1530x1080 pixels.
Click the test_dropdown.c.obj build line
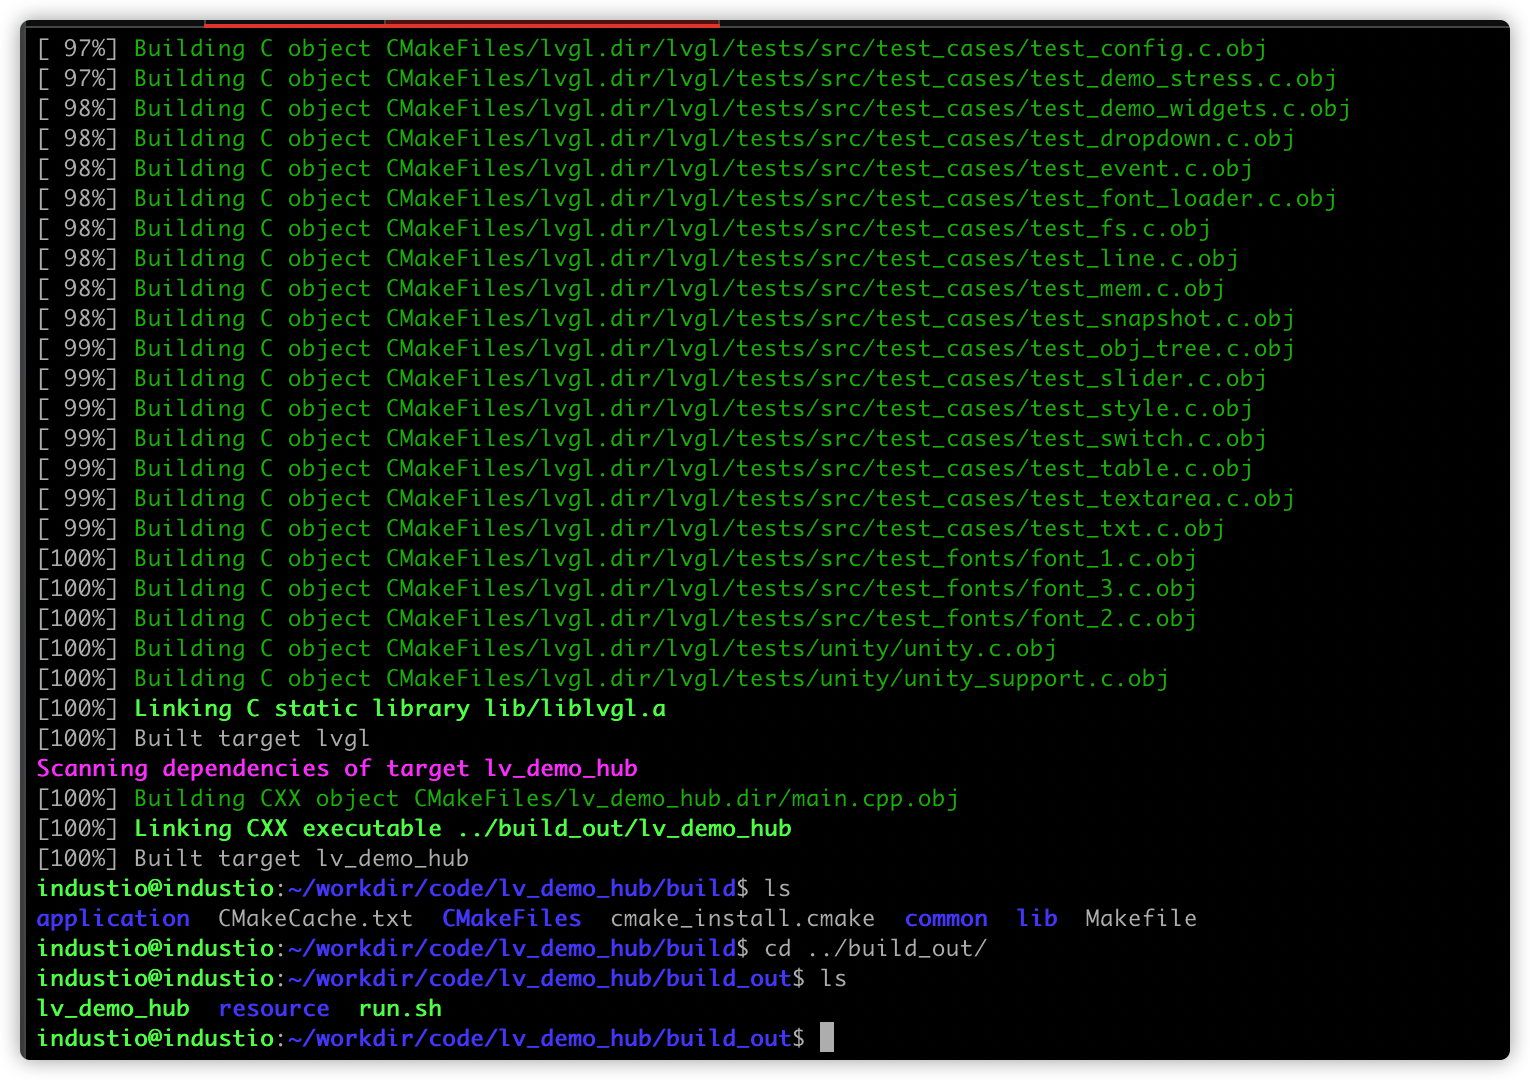(x=666, y=138)
